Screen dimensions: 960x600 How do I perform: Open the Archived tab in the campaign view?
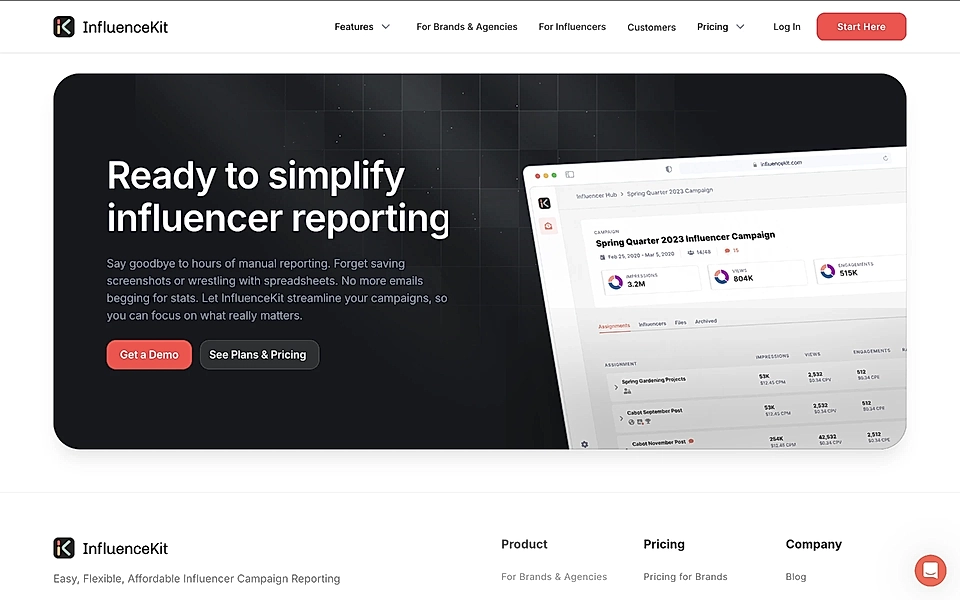[705, 321]
